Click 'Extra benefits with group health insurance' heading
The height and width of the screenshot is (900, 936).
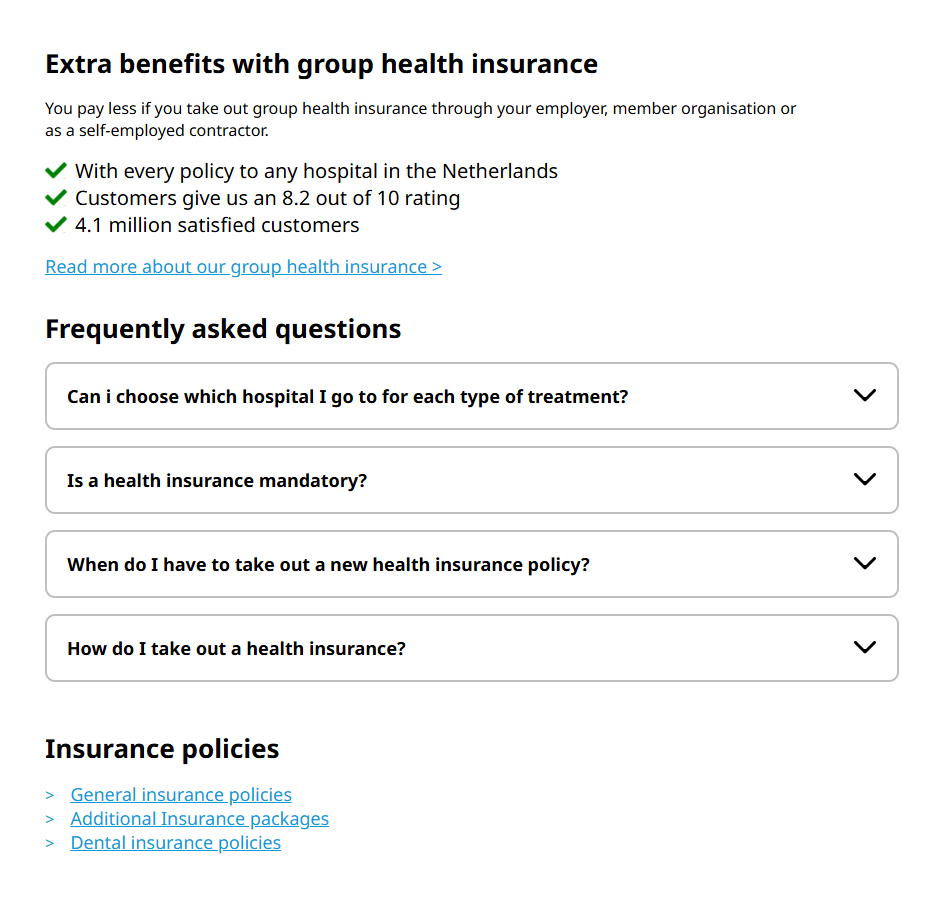322,64
